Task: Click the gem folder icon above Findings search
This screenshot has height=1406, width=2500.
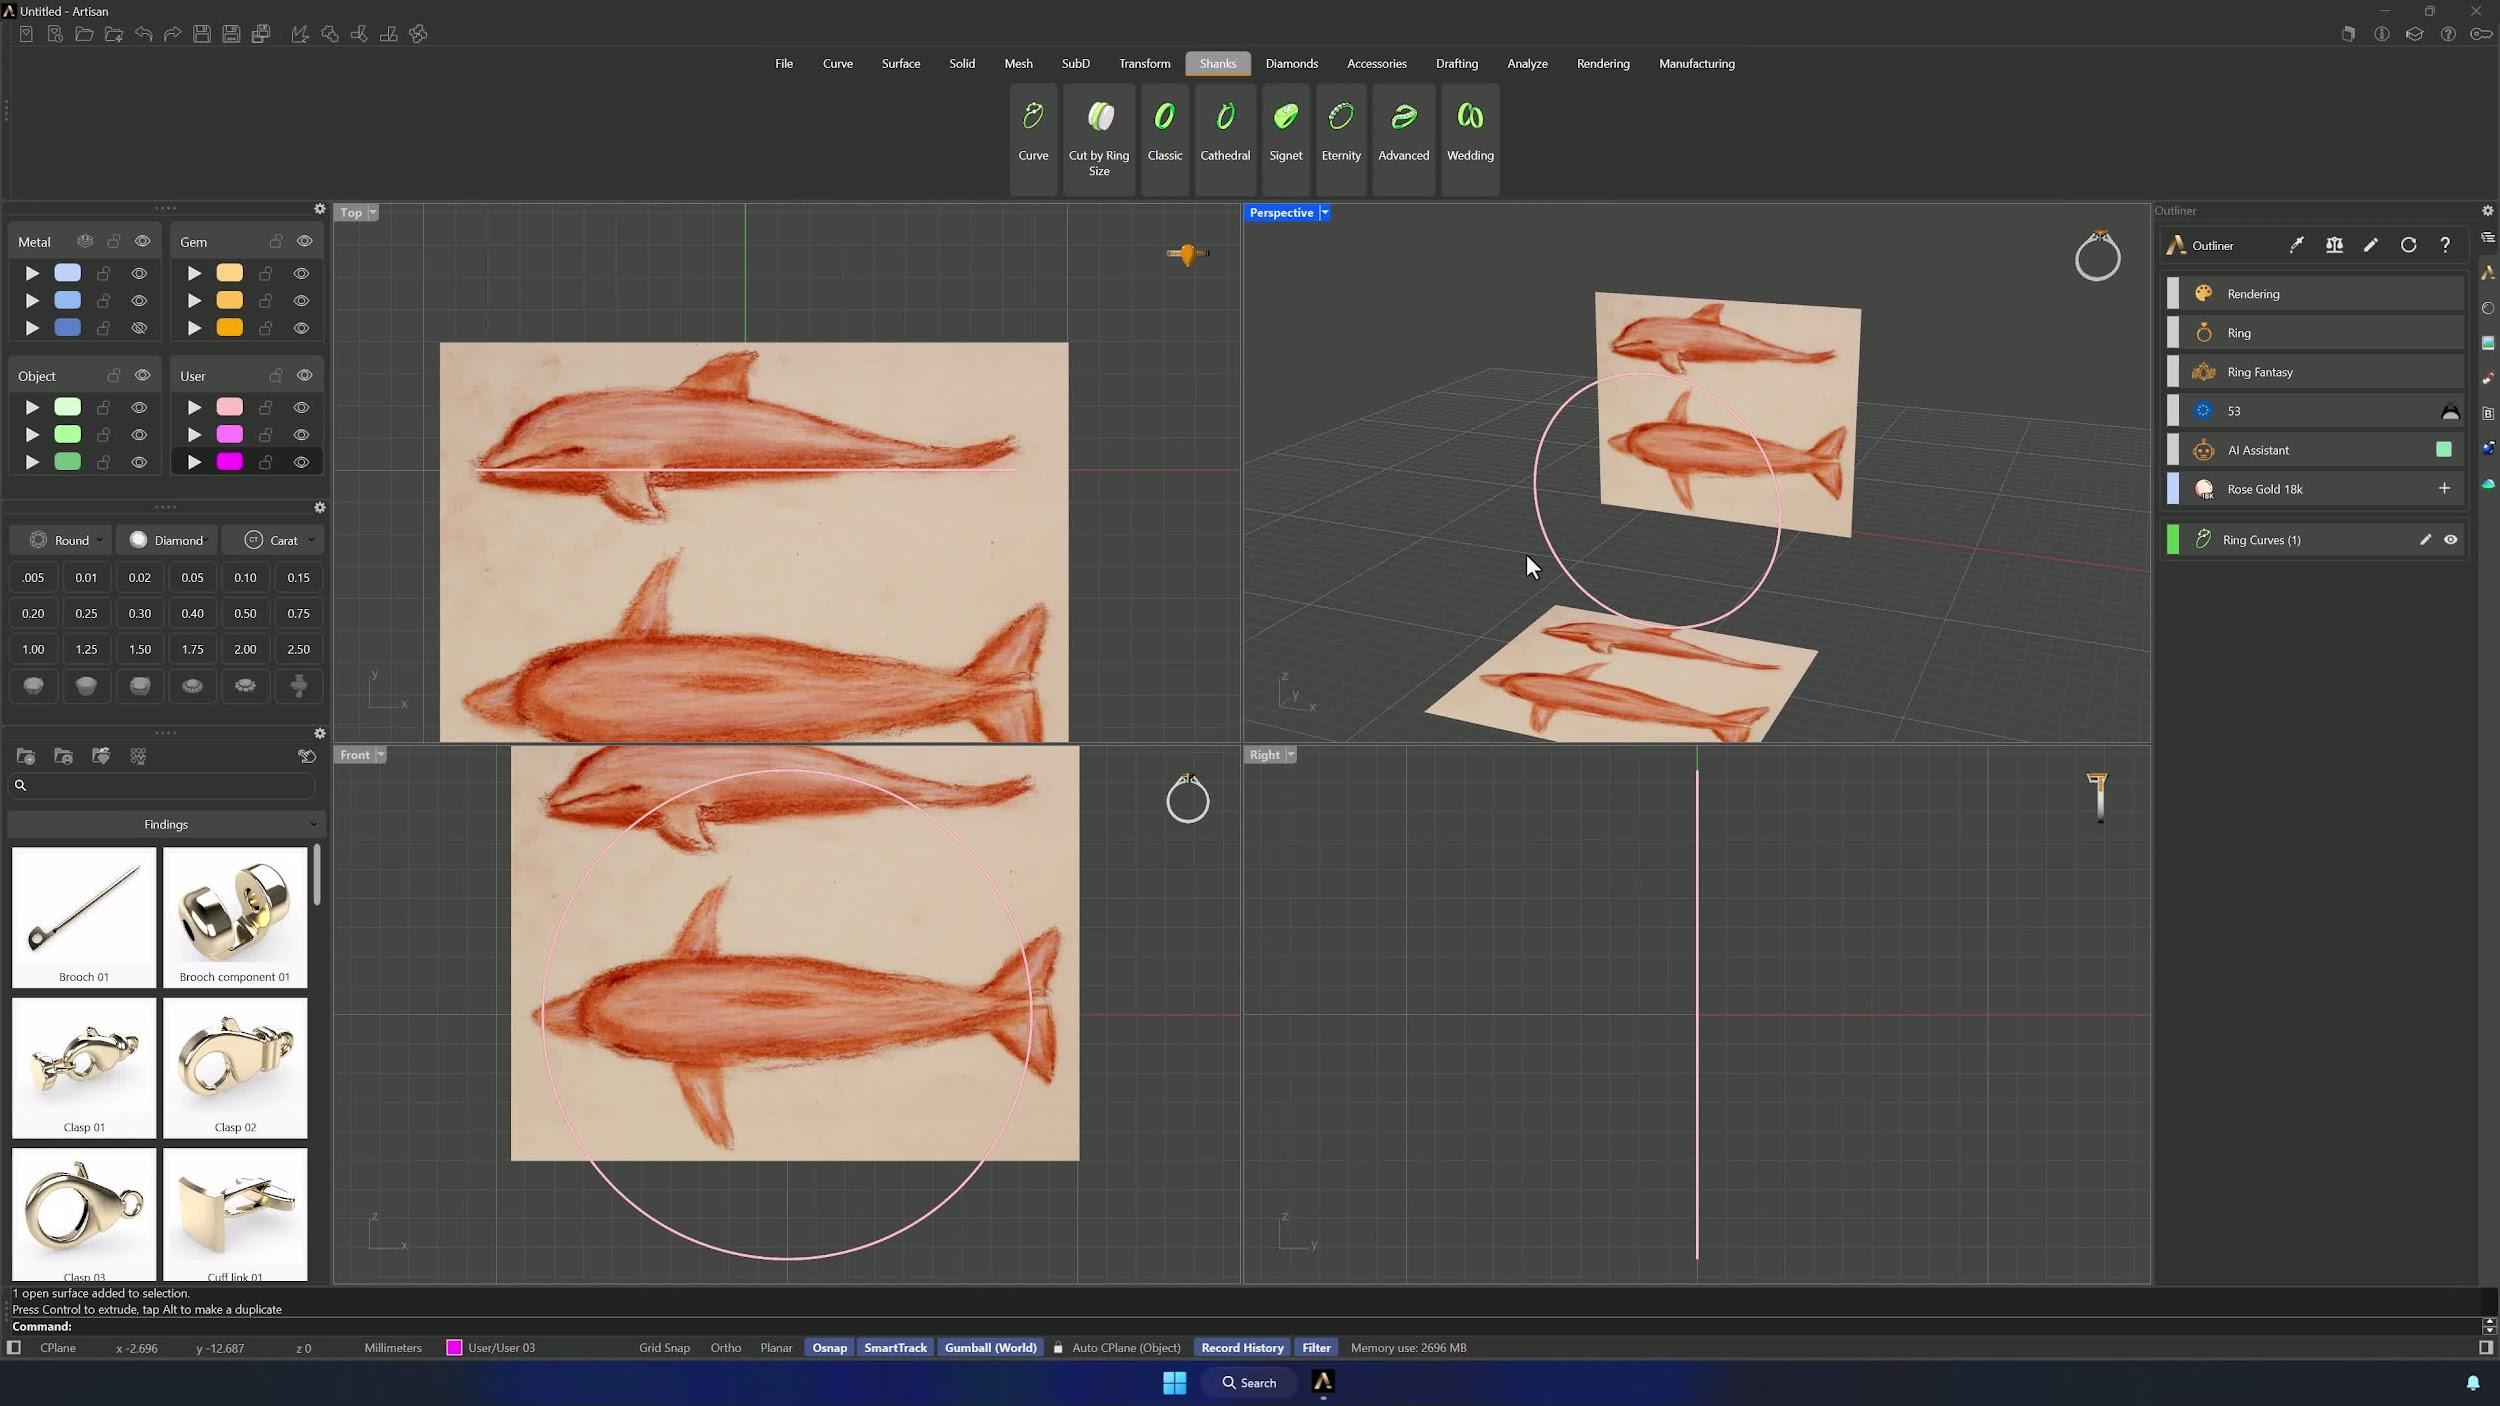Action: [101, 757]
